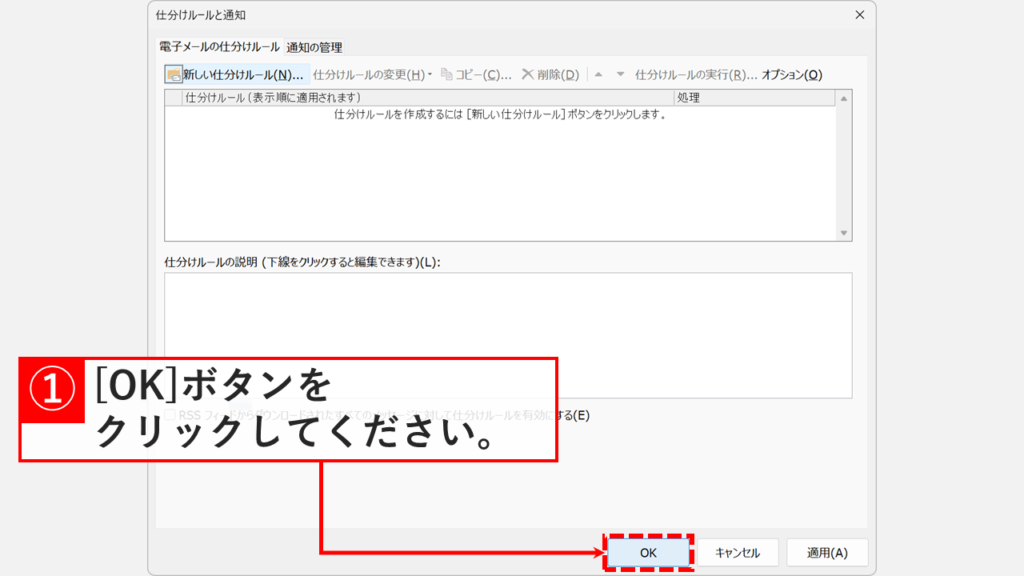Click the move rule down arrow
Image resolution: width=1024 pixels, height=576 pixels.
[x=620, y=75]
